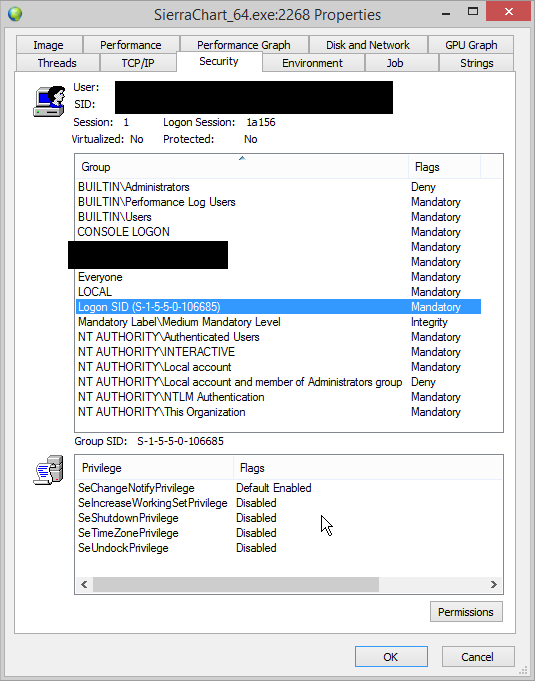Select the SeUndockPrivilege row

[289, 548]
